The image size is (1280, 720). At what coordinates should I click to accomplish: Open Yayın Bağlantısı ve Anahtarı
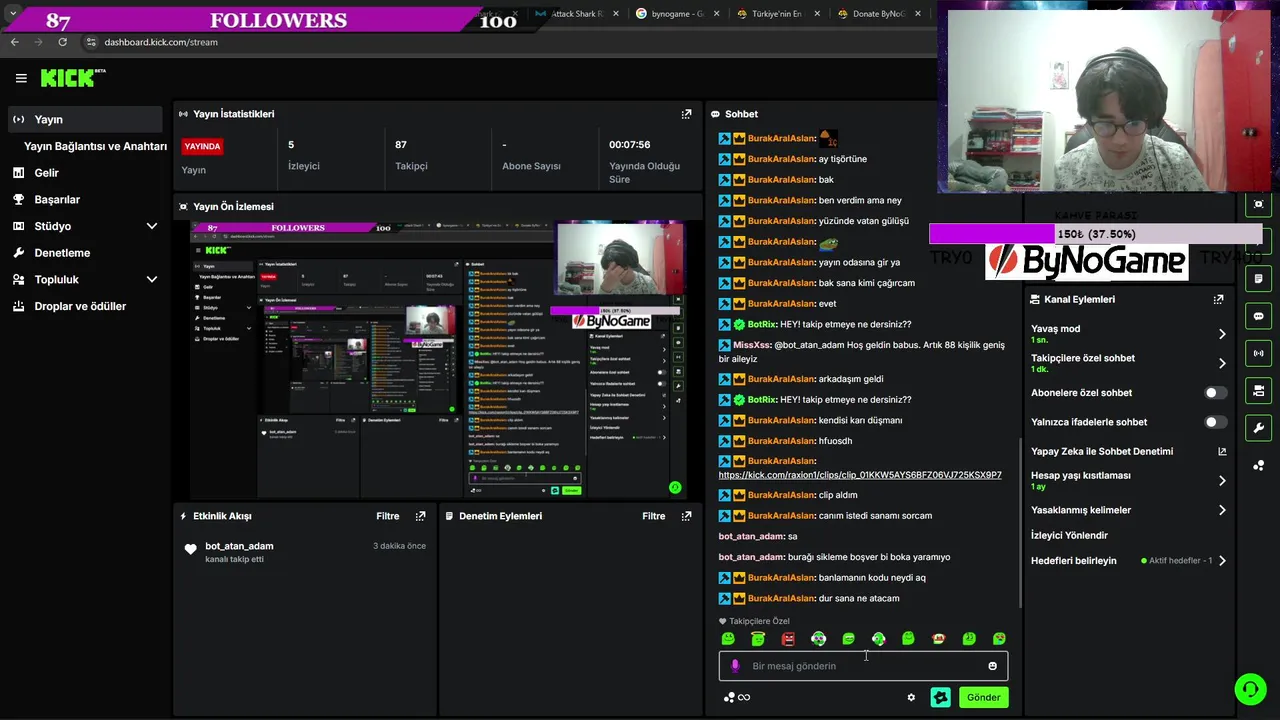95,146
